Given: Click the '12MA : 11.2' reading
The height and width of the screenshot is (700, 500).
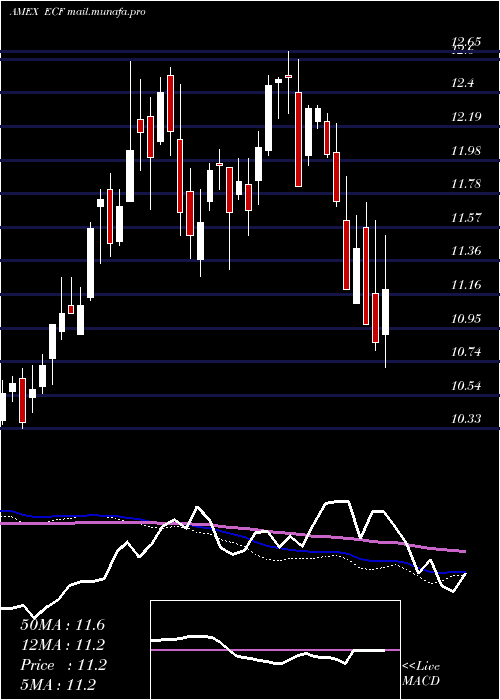Looking at the screenshot, I should (x=62, y=645).
